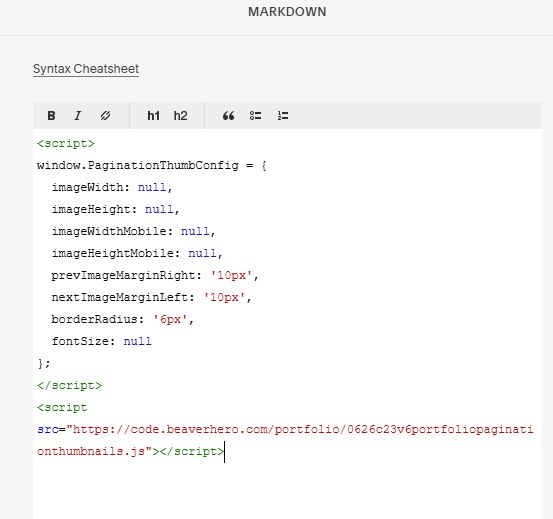Click the MARKDOWN header title

[287, 12]
